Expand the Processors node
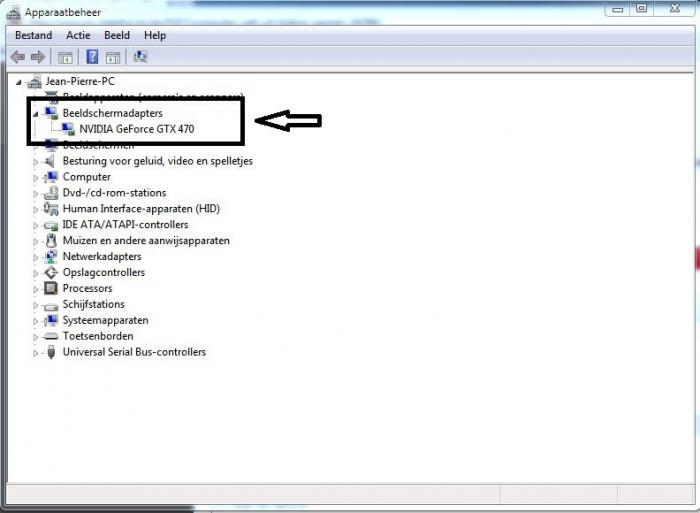The width and height of the screenshot is (700, 513). [x=36, y=289]
